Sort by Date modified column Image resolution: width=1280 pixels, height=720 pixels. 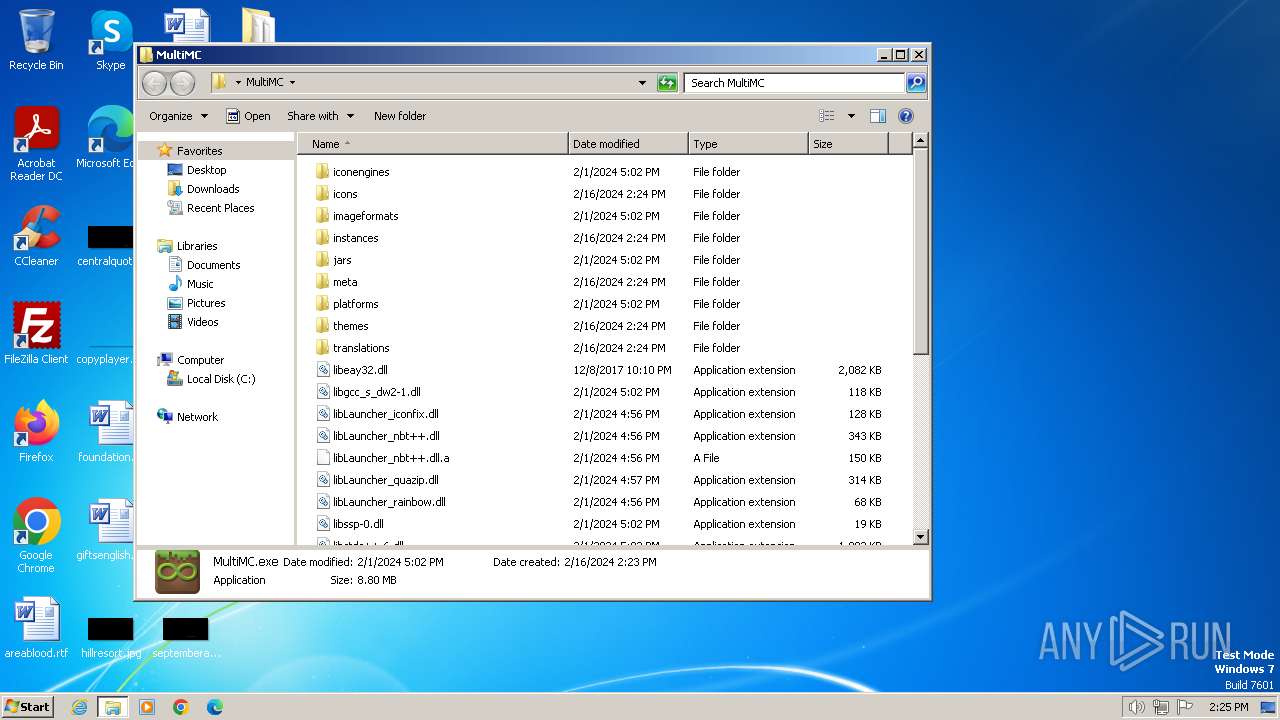coord(628,144)
